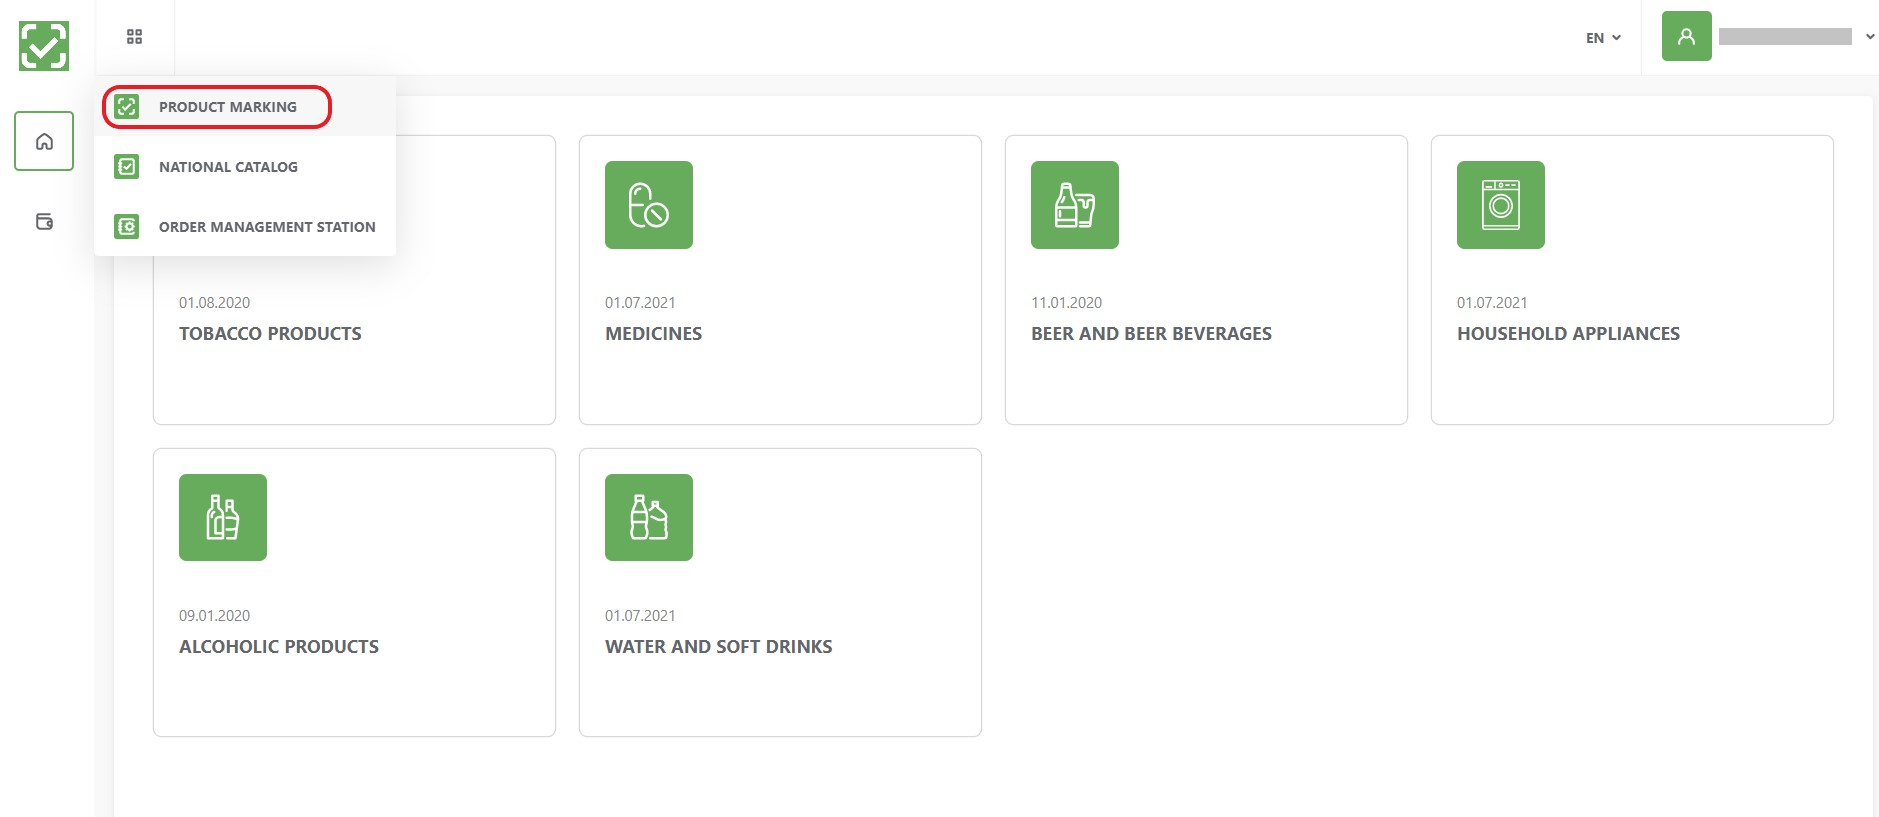Viewport: 1879px width, 817px height.
Task: Open the EN language dropdown
Action: pyautogui.click(x=1603, y=38)
